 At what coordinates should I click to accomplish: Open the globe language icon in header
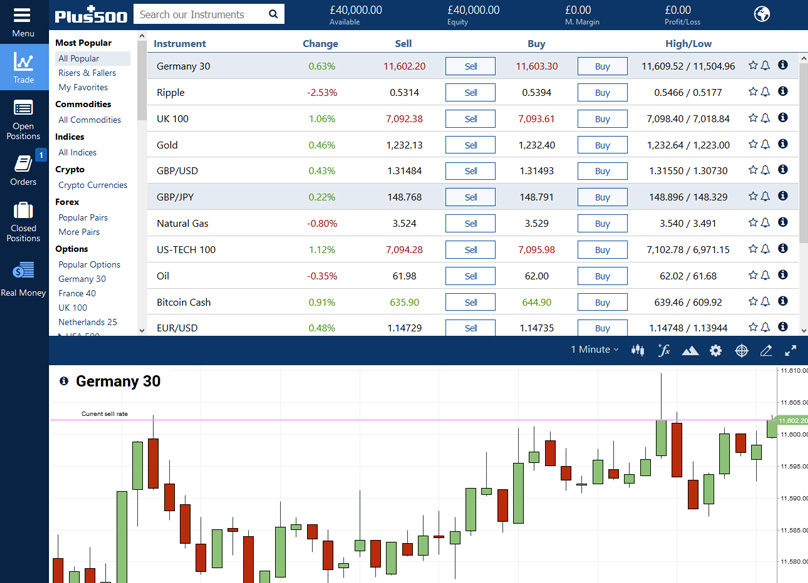click(x=762, y=14)
